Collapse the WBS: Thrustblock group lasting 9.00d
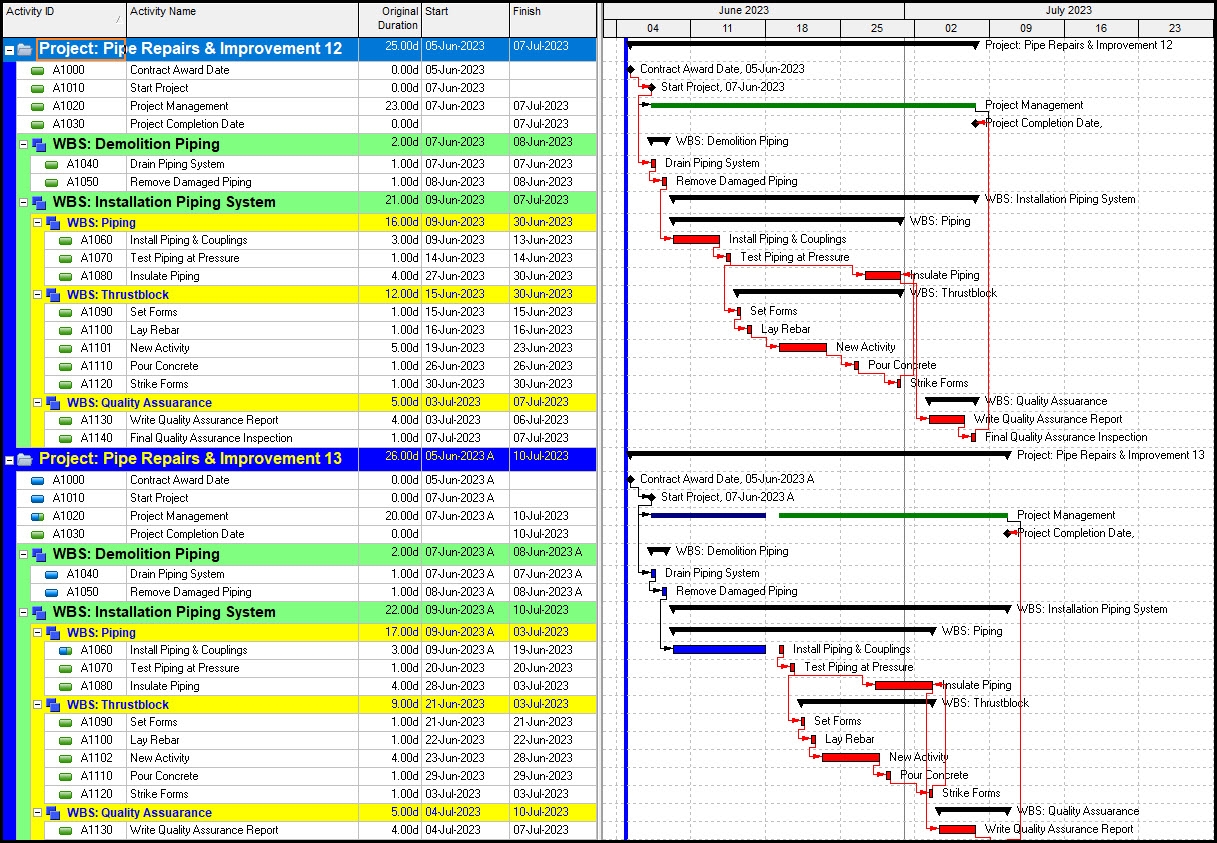 tap(37, 705)
